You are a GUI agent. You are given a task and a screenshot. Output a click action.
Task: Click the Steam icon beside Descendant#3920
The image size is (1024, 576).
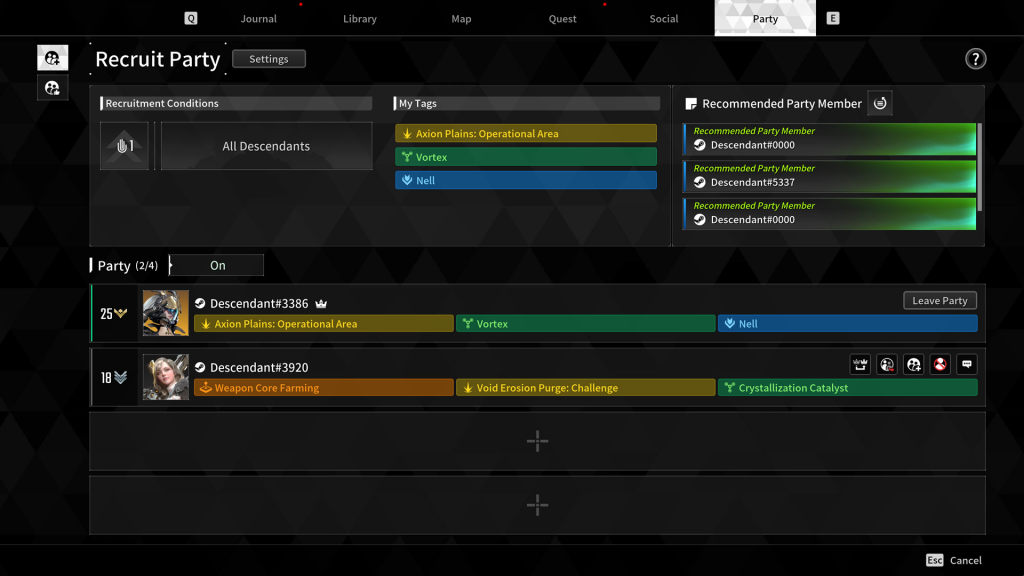click(200, 367)
